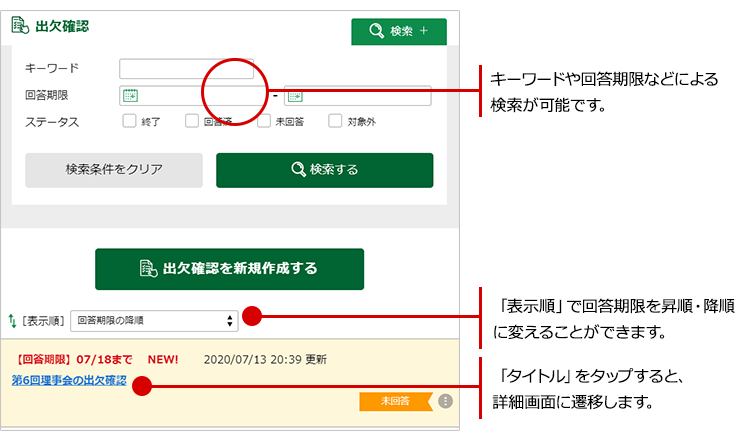Click the three-dot more options icon
Image resolution: width=750 pixels, height=441 pixels.
[445, 401]
